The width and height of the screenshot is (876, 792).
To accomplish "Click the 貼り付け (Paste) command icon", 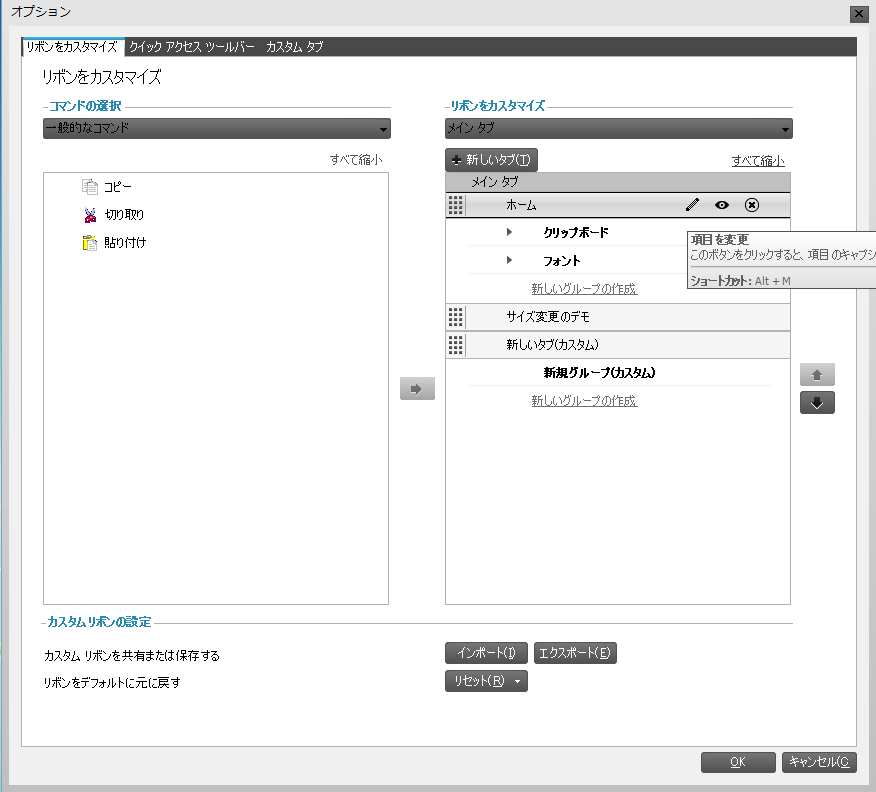I will click(x=88, y=242).
